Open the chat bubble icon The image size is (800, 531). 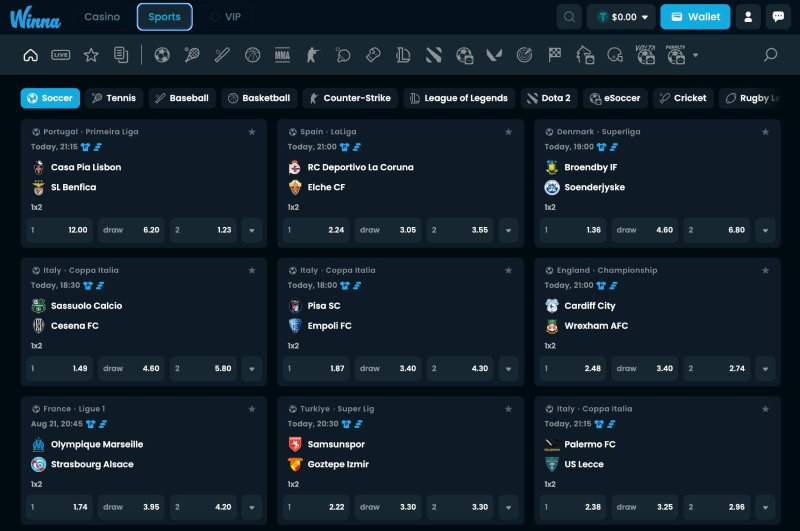click(x=778, y=17)
